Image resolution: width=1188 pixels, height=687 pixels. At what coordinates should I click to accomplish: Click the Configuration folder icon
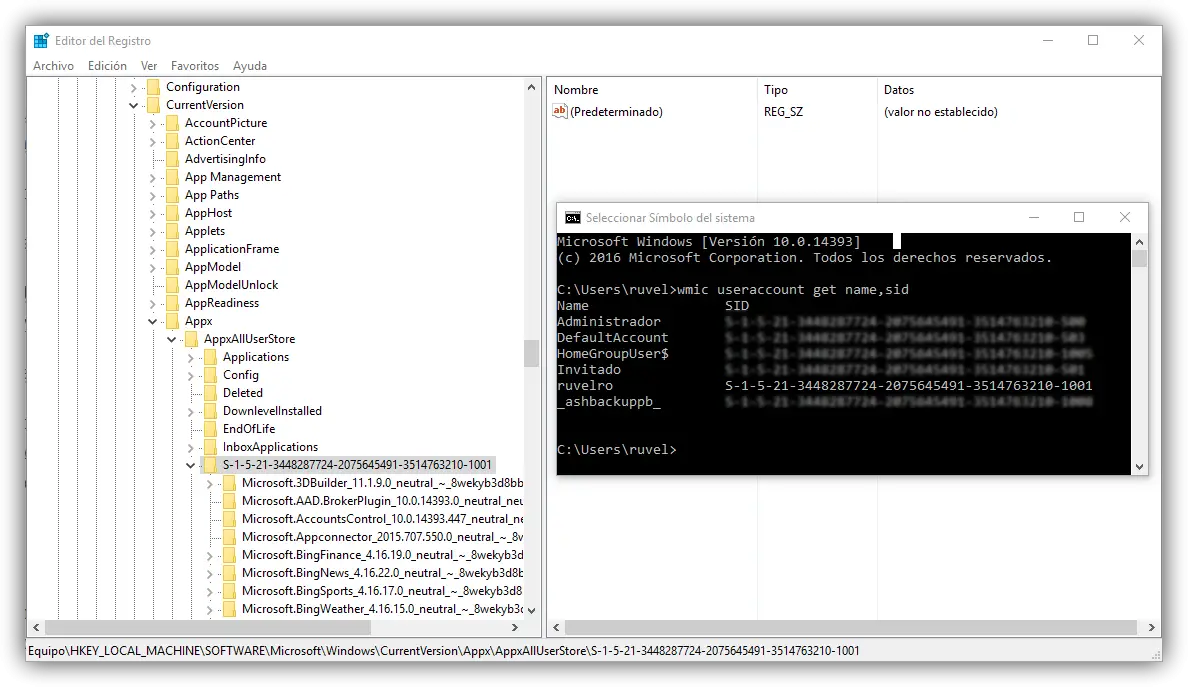(x=153, y=87)
